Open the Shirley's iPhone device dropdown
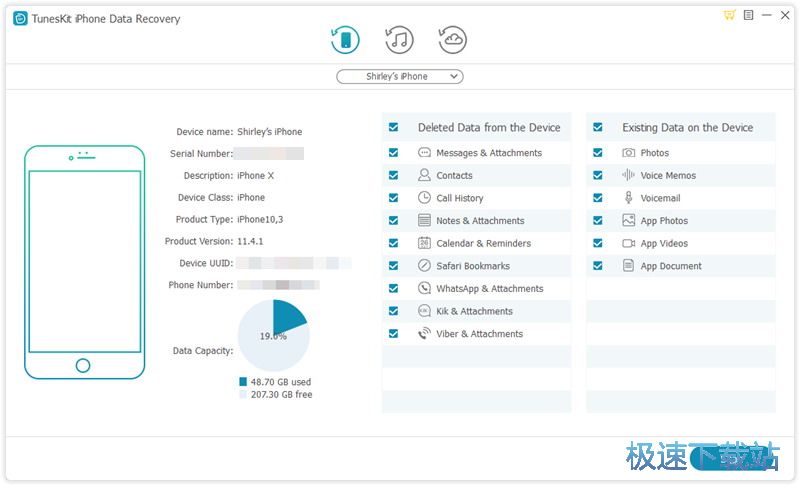800x486 pixels. [x=399, y=76]
